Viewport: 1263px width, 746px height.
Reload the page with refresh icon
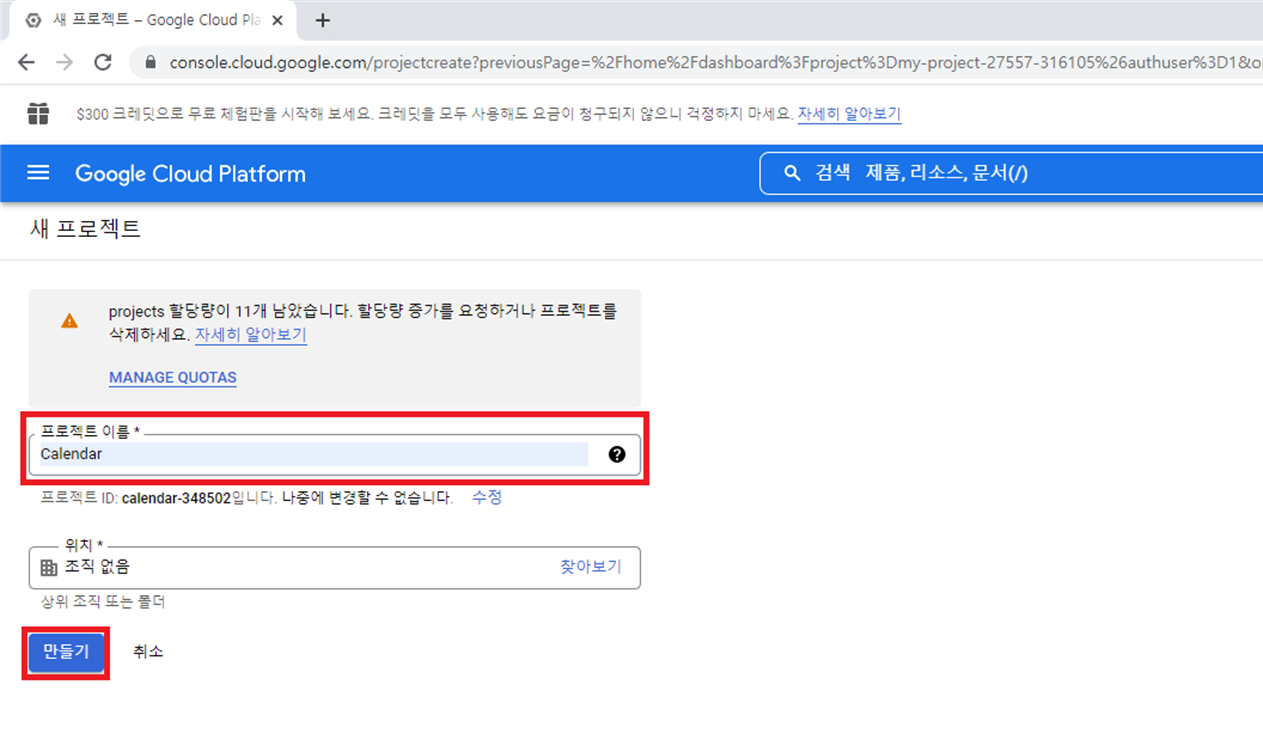(x=102, y=62)
